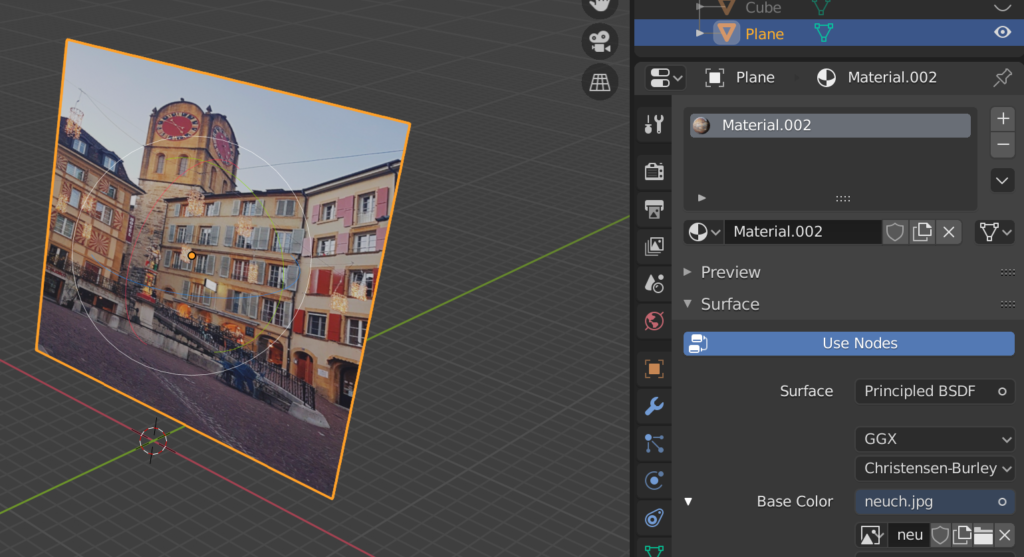Open the Object properties tab
Viewport: 1024px width, 557px height.
point(654,369)
